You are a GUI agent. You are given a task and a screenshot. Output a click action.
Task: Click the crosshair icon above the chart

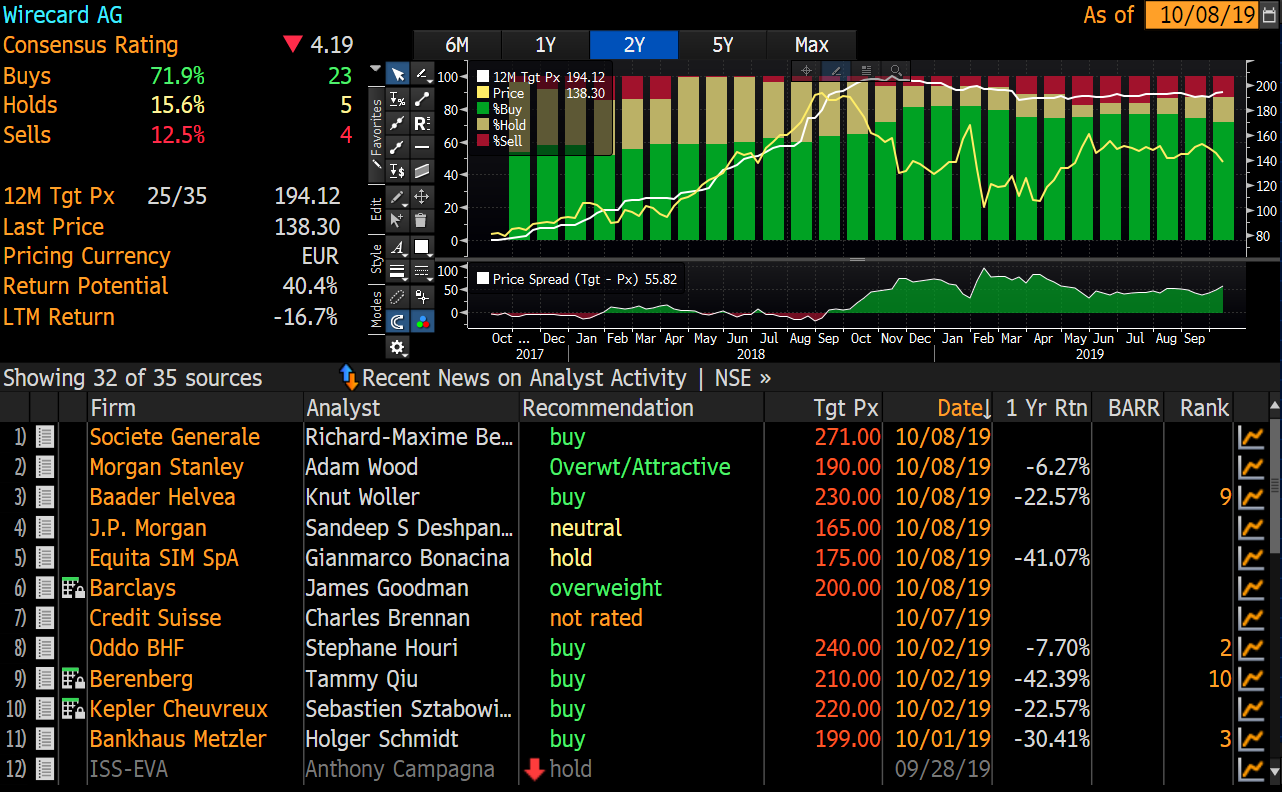coord(806,70)
